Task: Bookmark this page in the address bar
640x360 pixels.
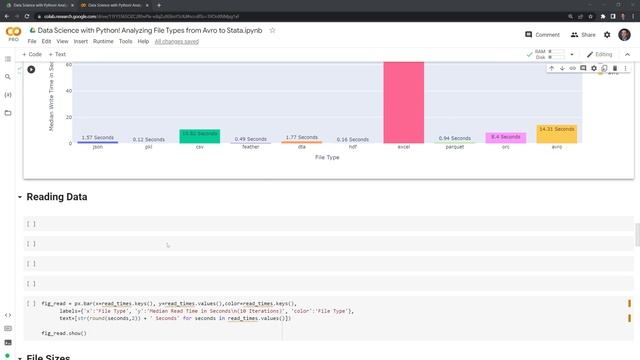Action: tap(590, 16)
